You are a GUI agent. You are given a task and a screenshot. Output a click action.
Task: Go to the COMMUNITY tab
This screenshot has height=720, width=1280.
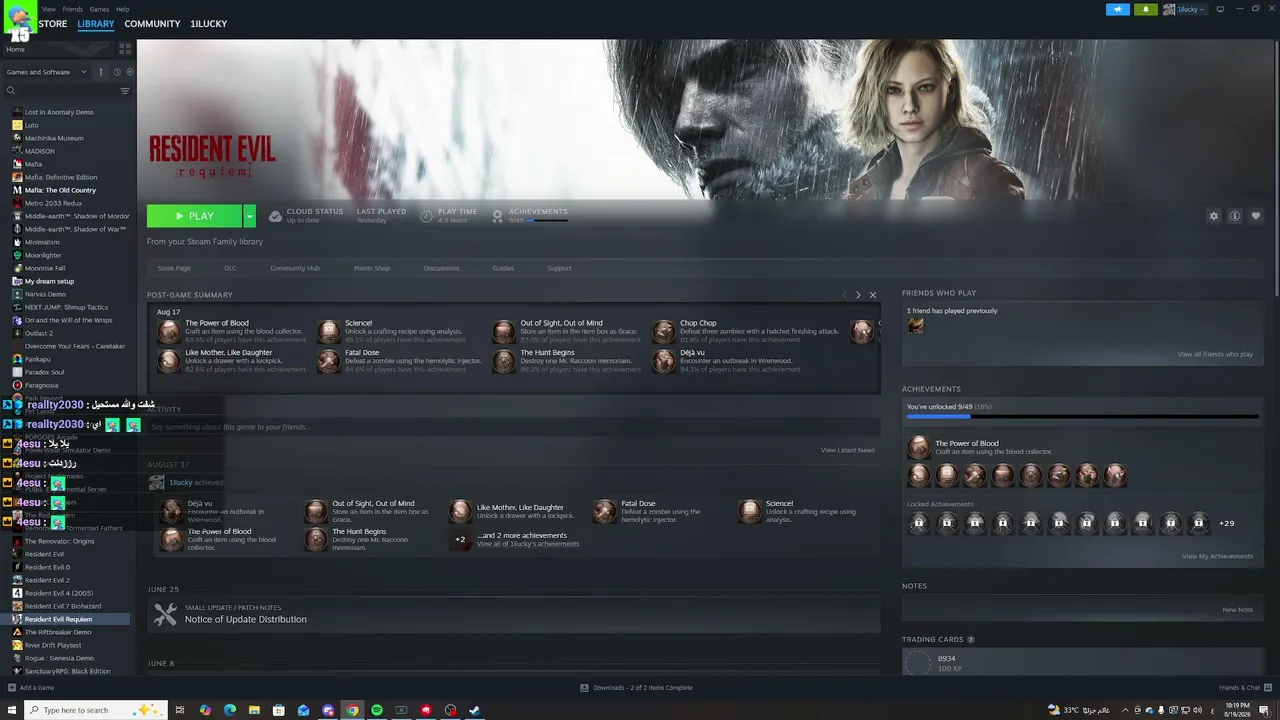(x=152, y=24)
